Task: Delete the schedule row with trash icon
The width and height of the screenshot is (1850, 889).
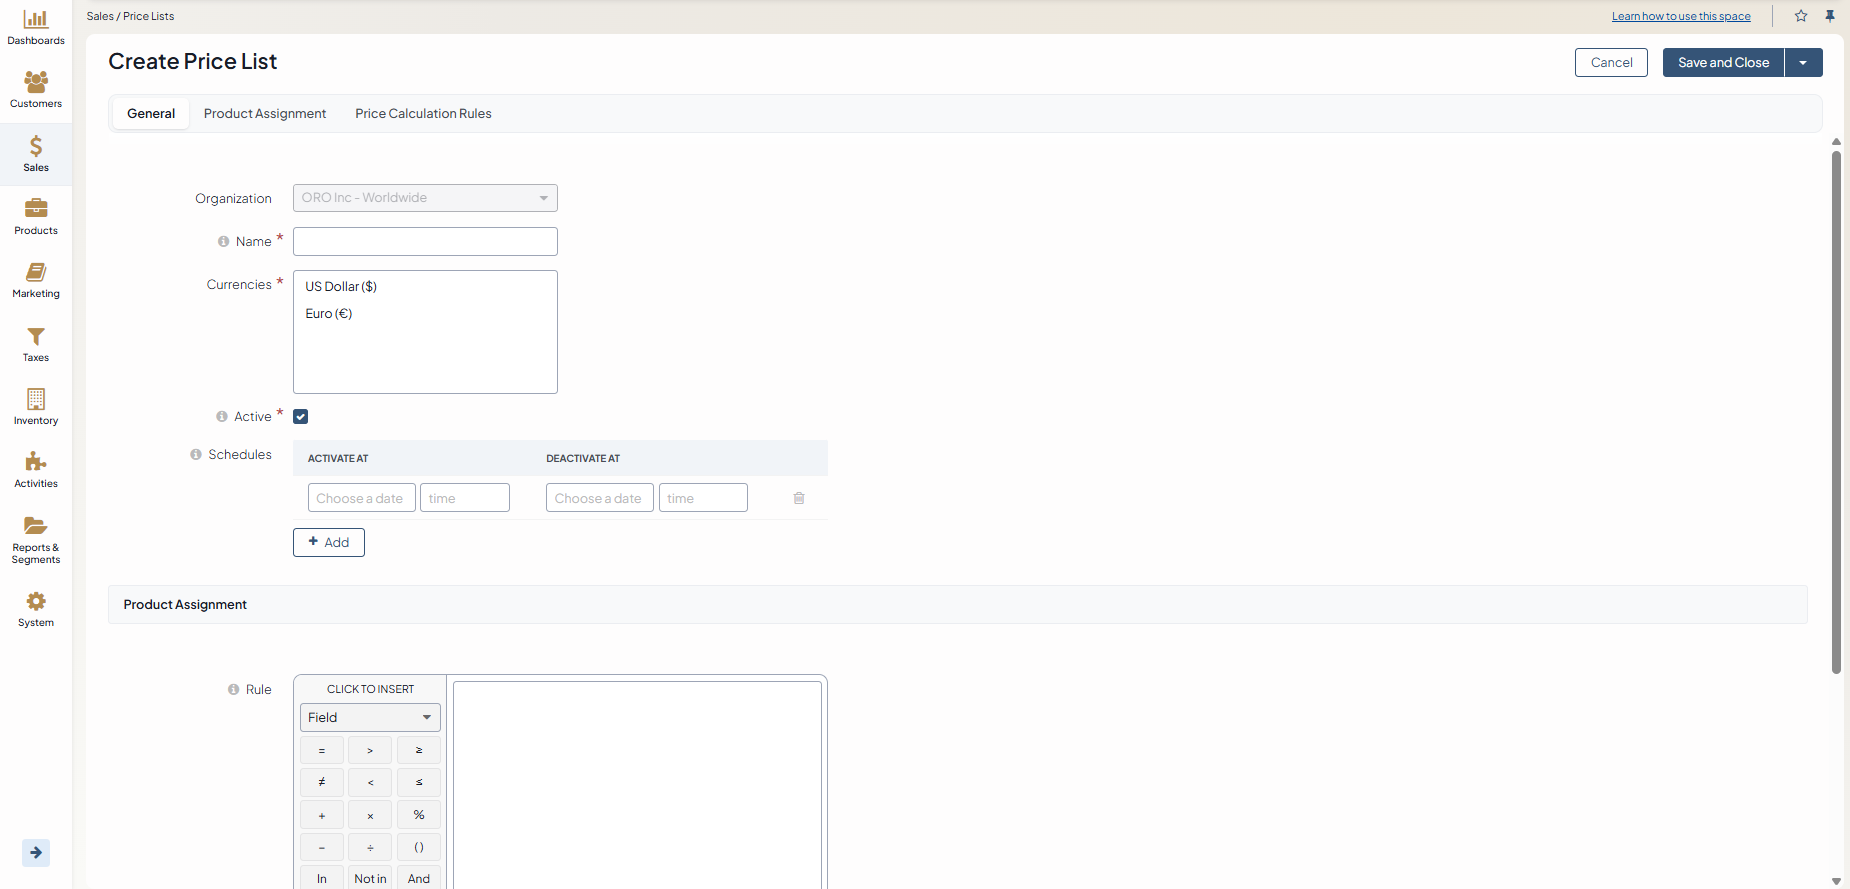Action: tap(799, 498)
